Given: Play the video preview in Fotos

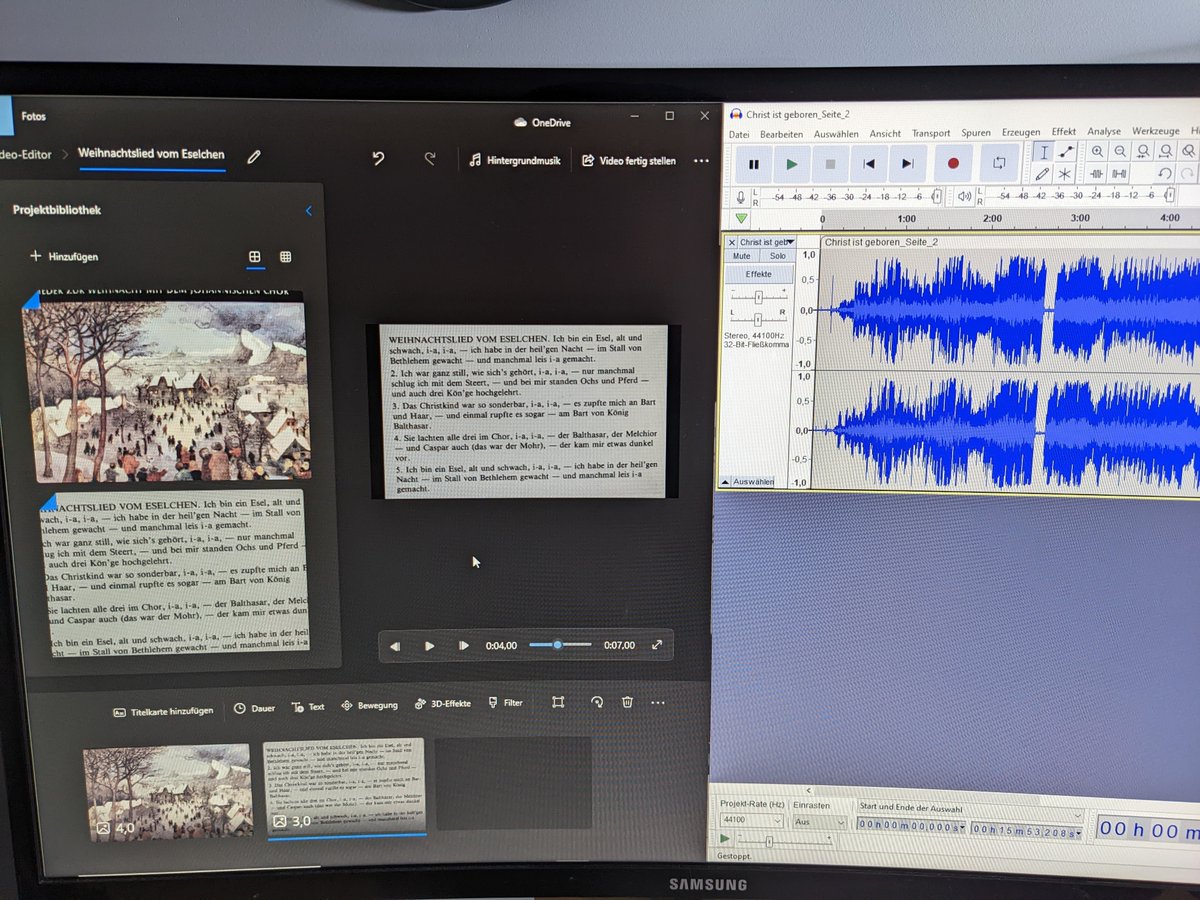Looking at the screenshot, I should [x=429, y=646].
